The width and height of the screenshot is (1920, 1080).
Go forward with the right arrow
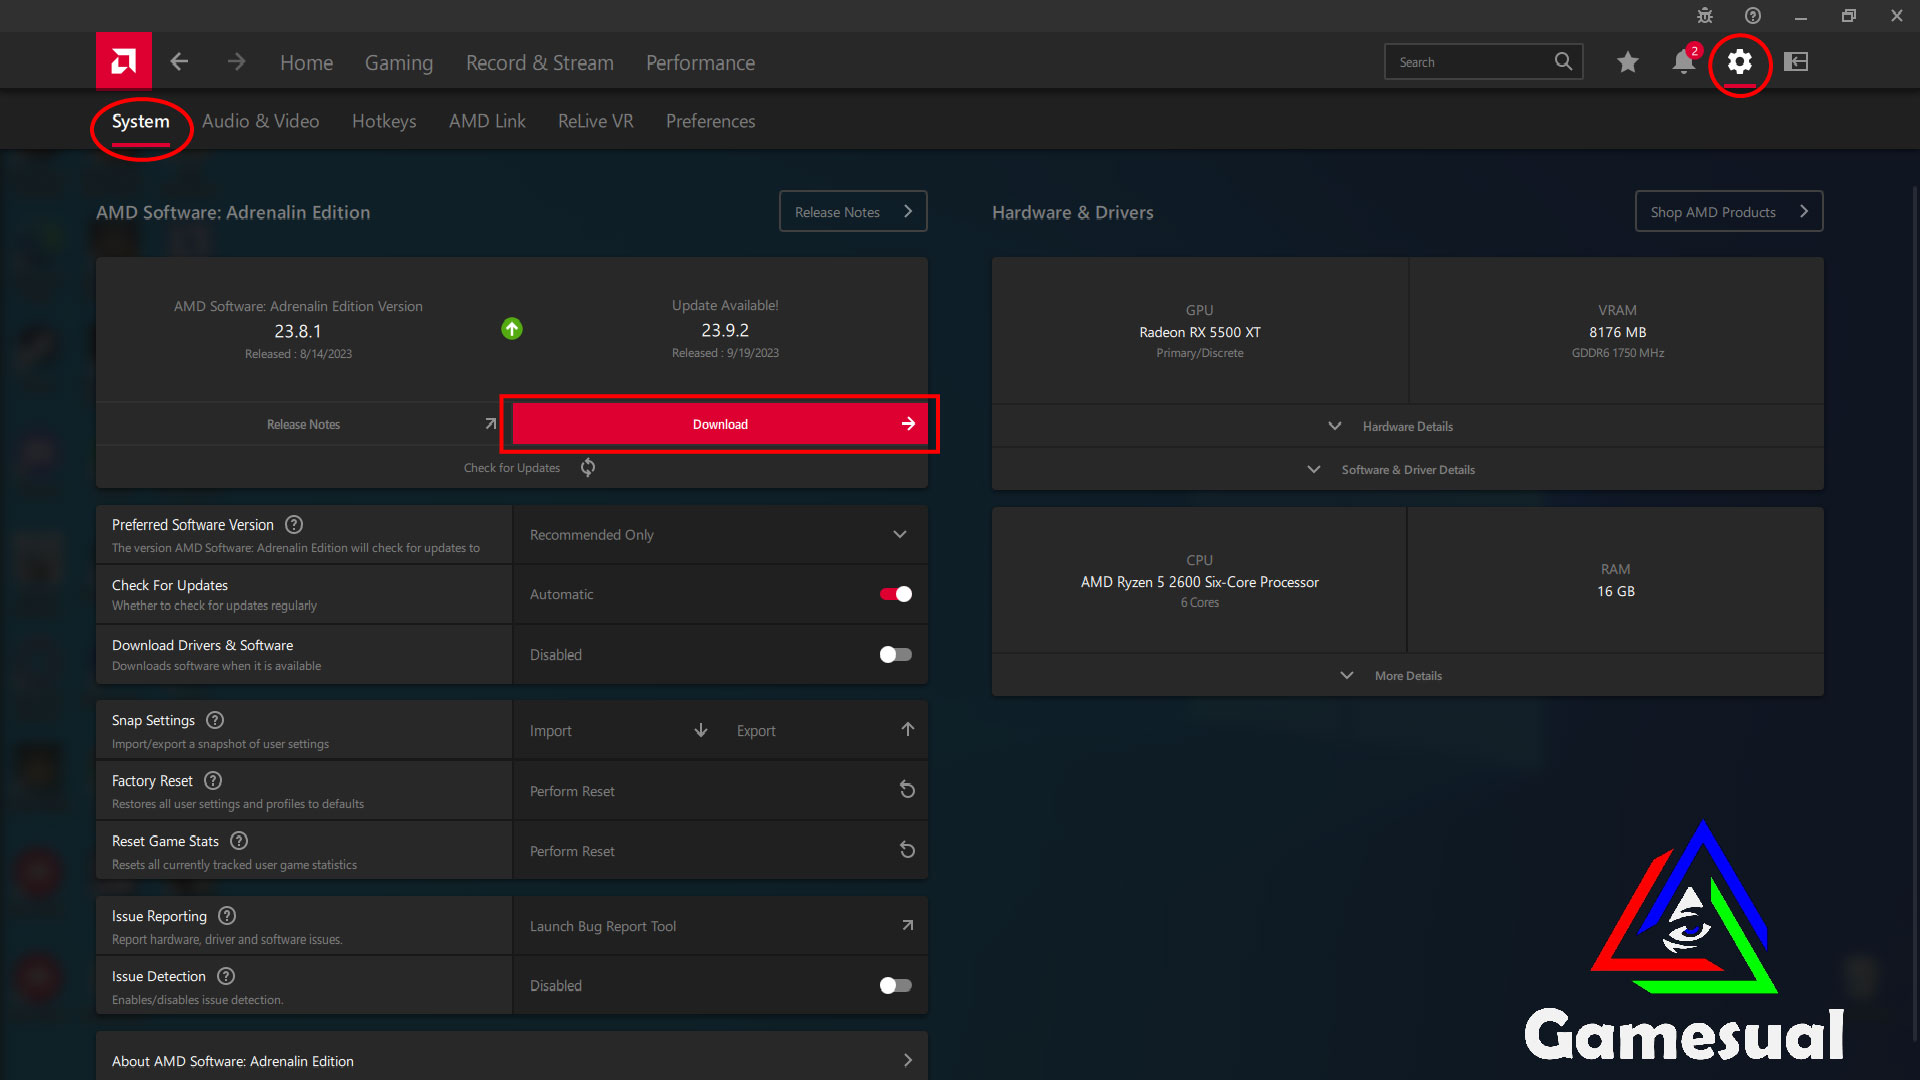coord(236,62)
